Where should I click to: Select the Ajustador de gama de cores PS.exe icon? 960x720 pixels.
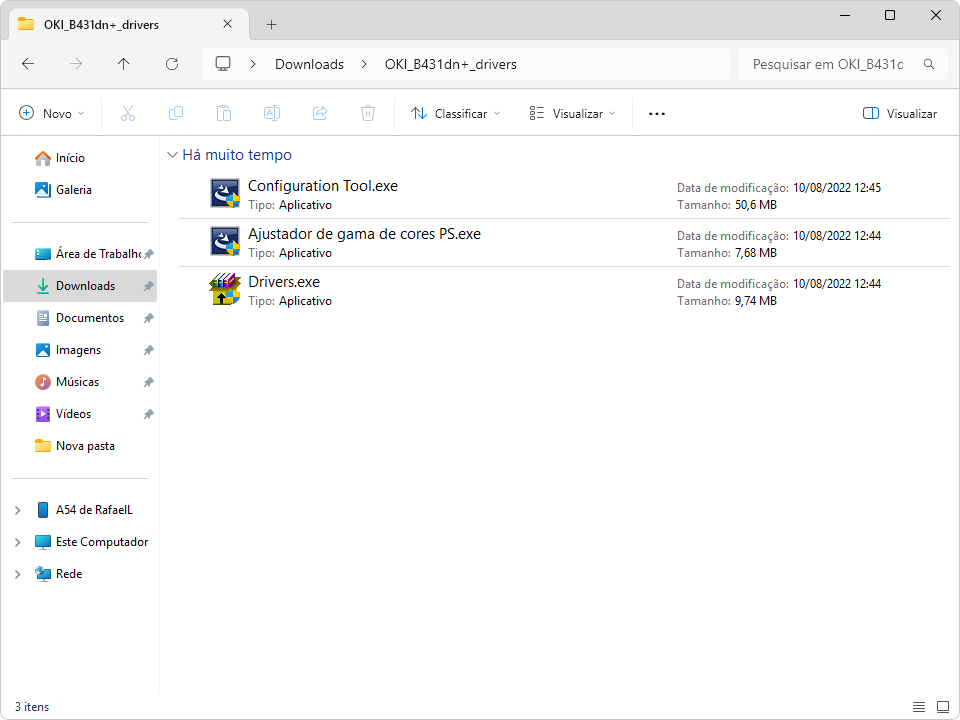(225, 241)
